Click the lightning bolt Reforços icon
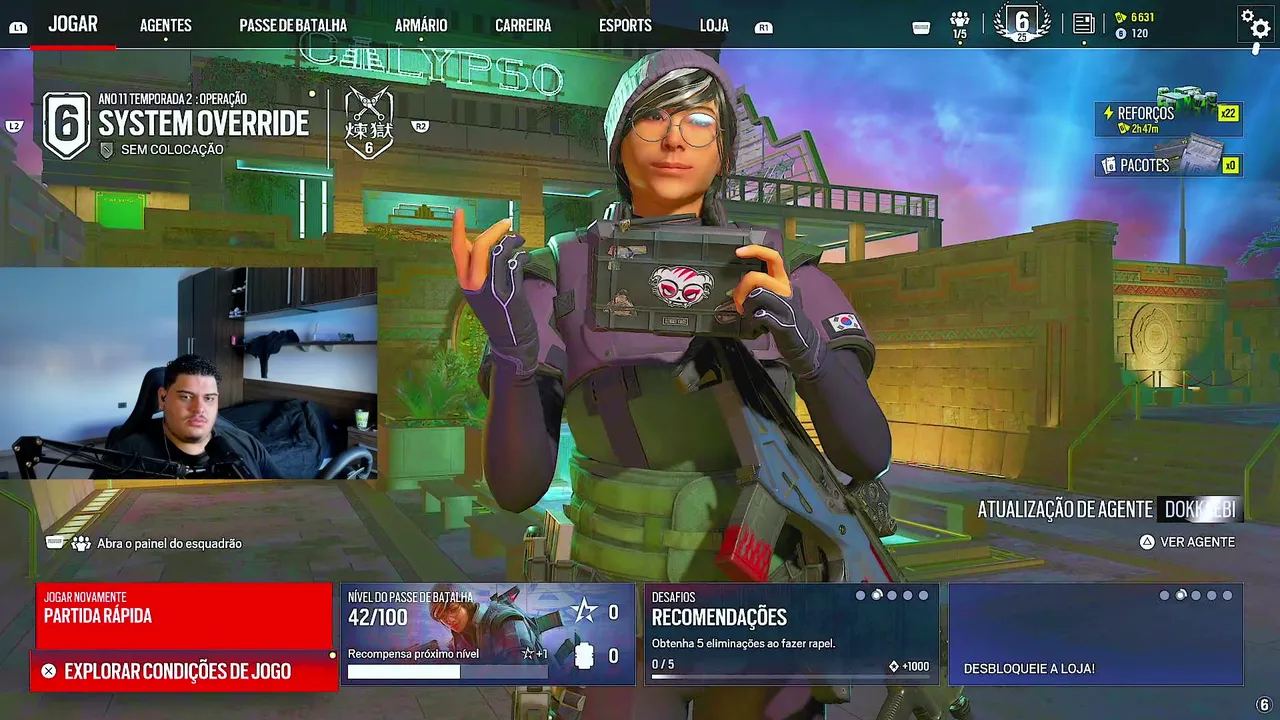The width and height of the screenshot is (1280, 720). [1108, 114]
